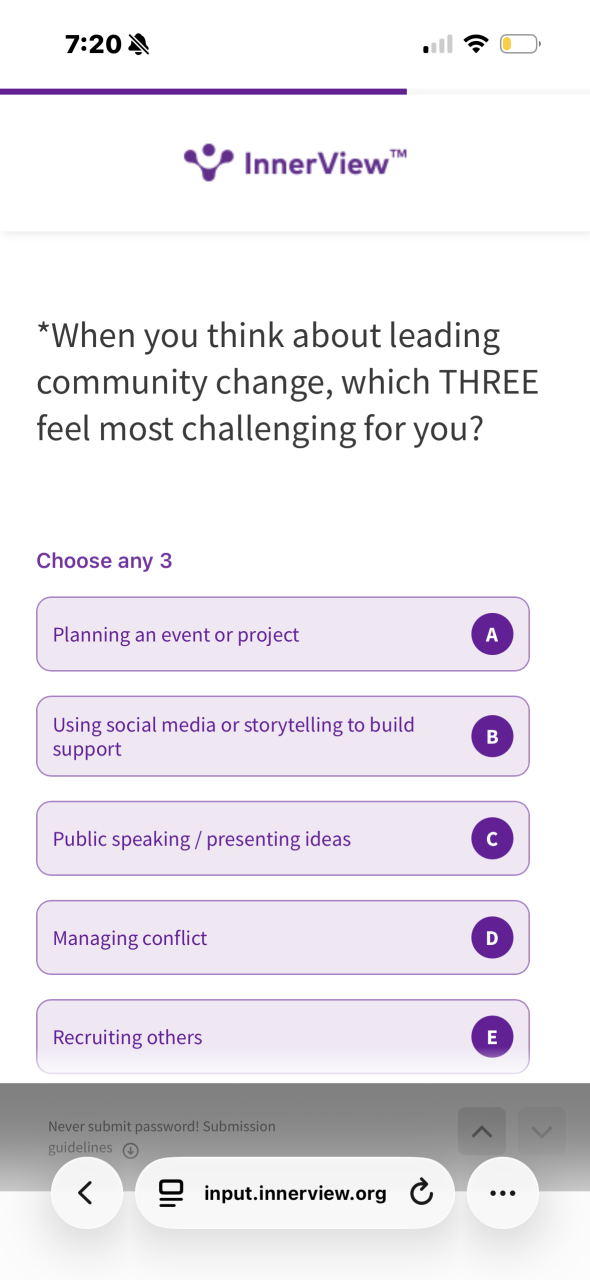The height and width of the screenshot is (1280, 590).
Task: Check the Public speaking / presenting ideas option
Action: [x=283, y=838]
